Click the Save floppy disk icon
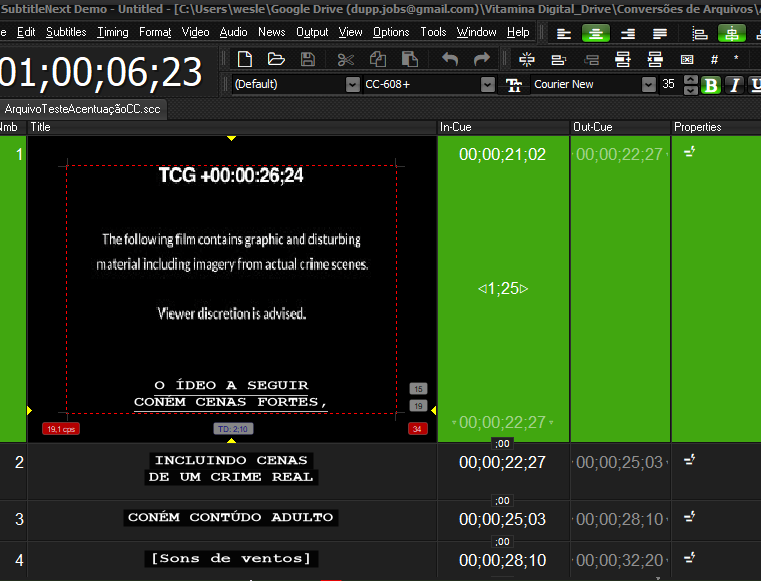This screenshot has width=761, height=581. [x=308, y=59]
